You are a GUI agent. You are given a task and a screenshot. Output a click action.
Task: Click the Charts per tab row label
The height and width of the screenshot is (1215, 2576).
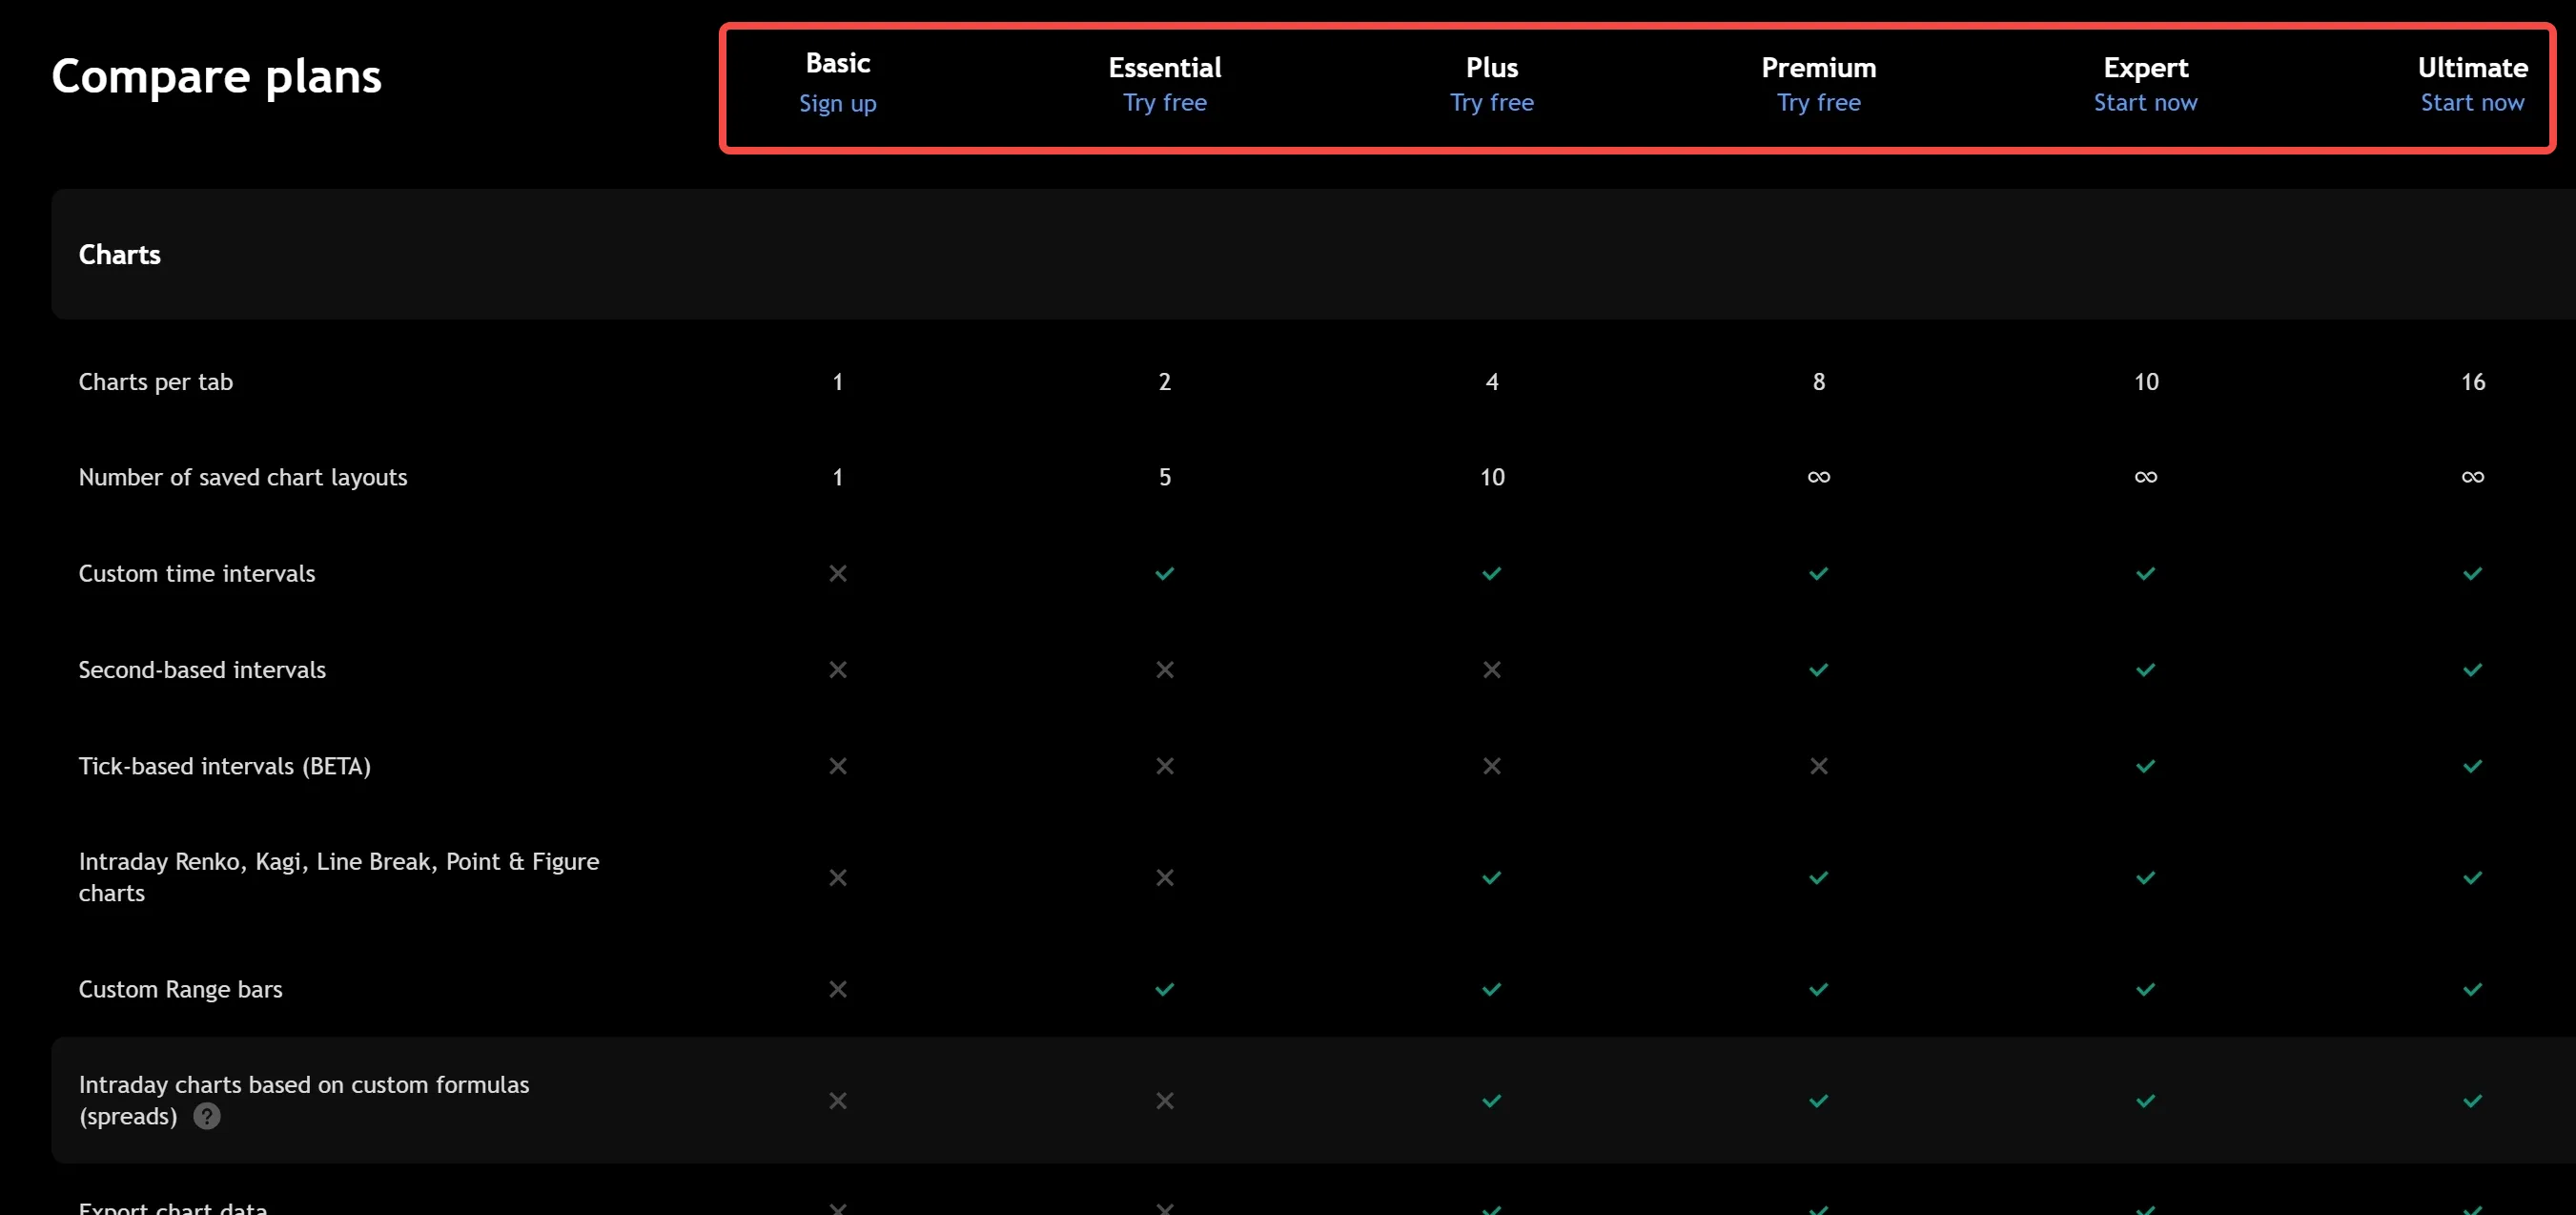pos(155,382)
